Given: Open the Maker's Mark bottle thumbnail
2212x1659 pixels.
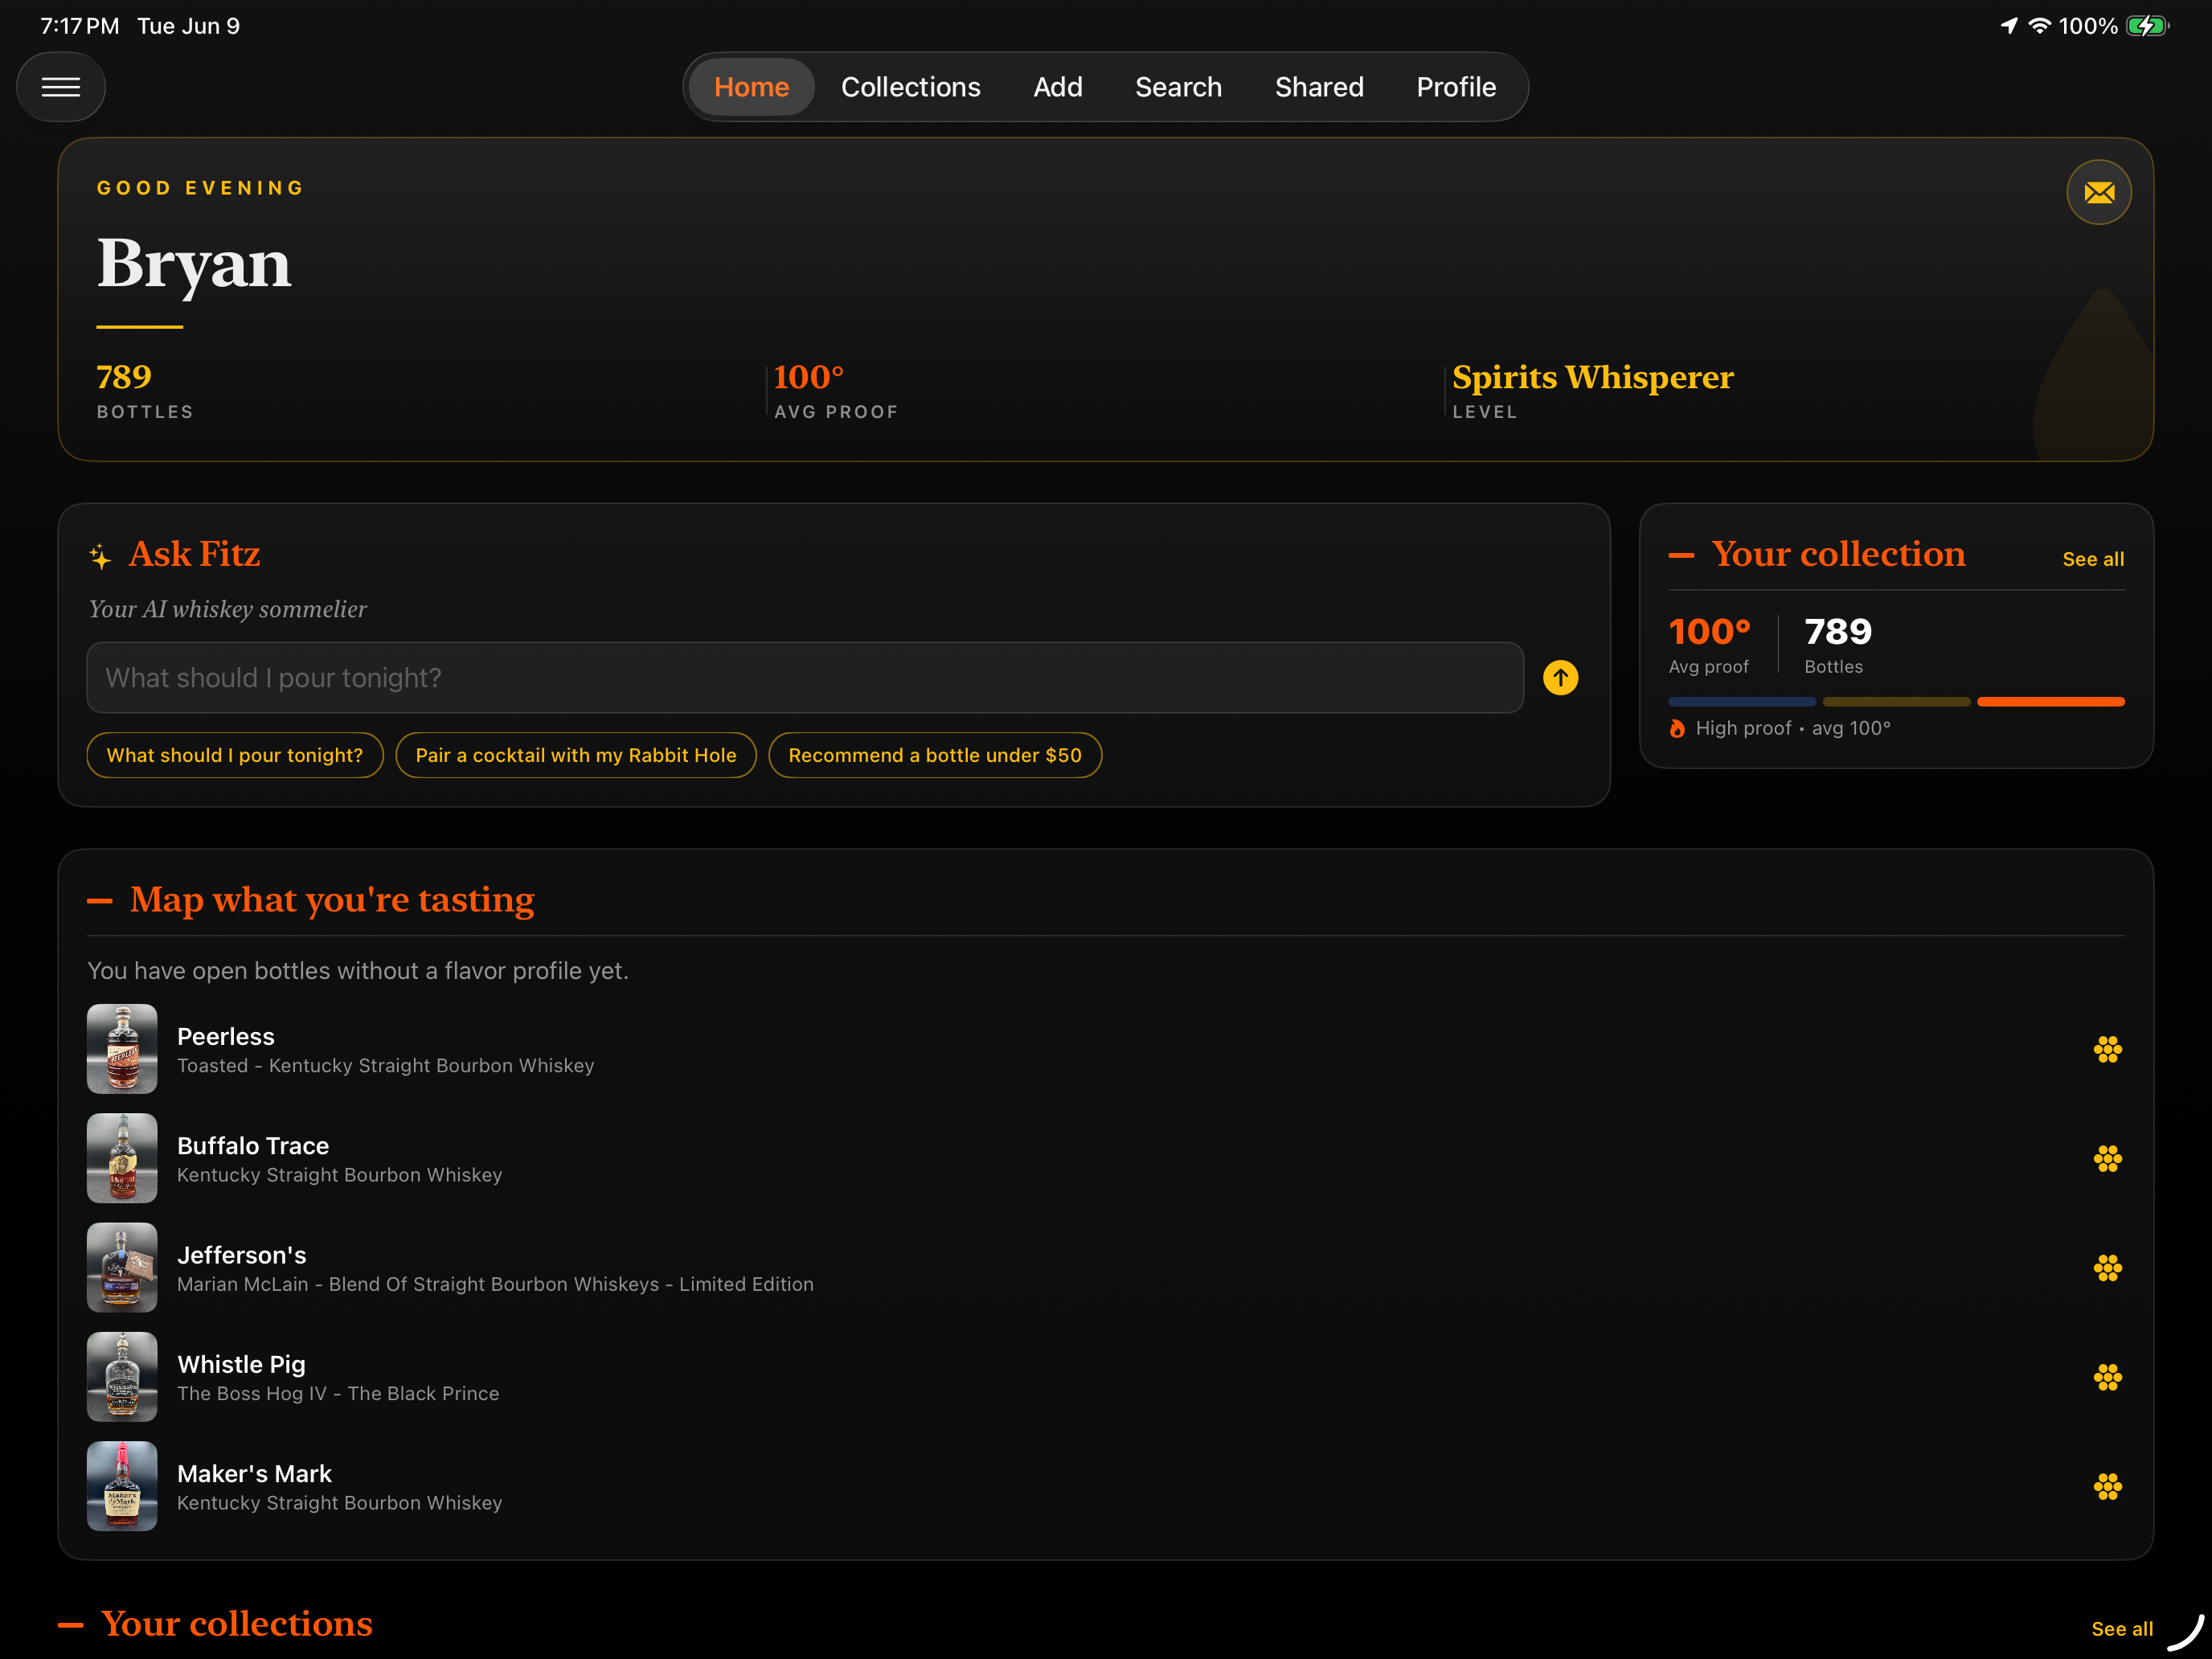Looking at the screenshot, I should coord(122,1486).
